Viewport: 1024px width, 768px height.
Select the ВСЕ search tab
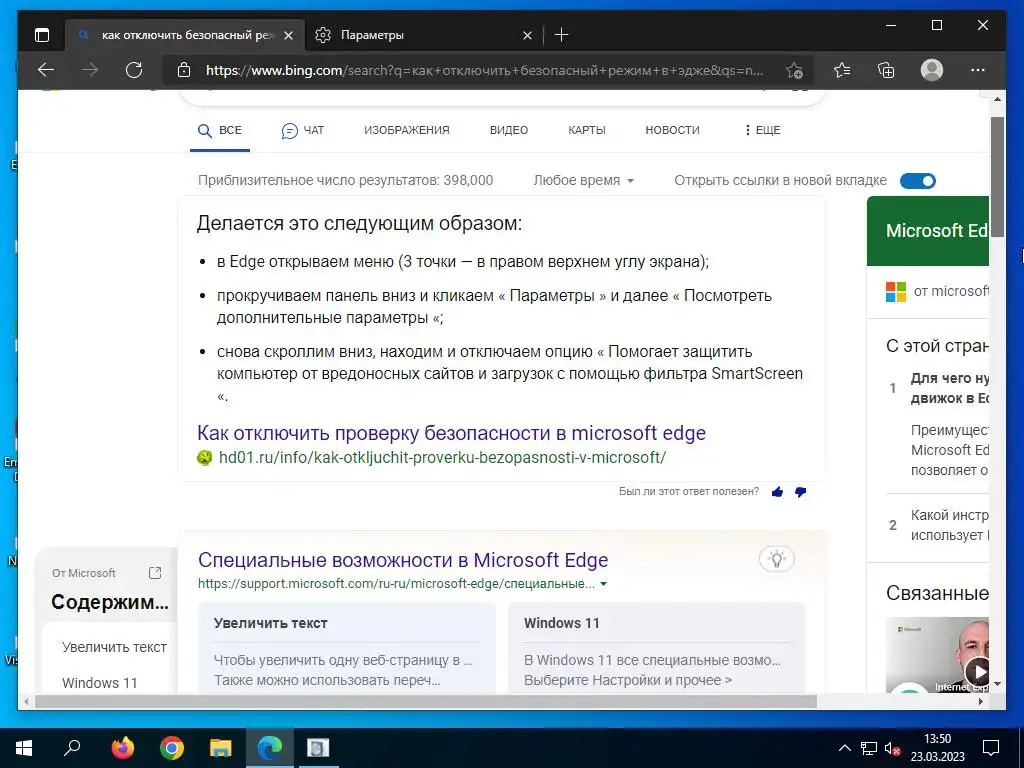click(220, 130)
